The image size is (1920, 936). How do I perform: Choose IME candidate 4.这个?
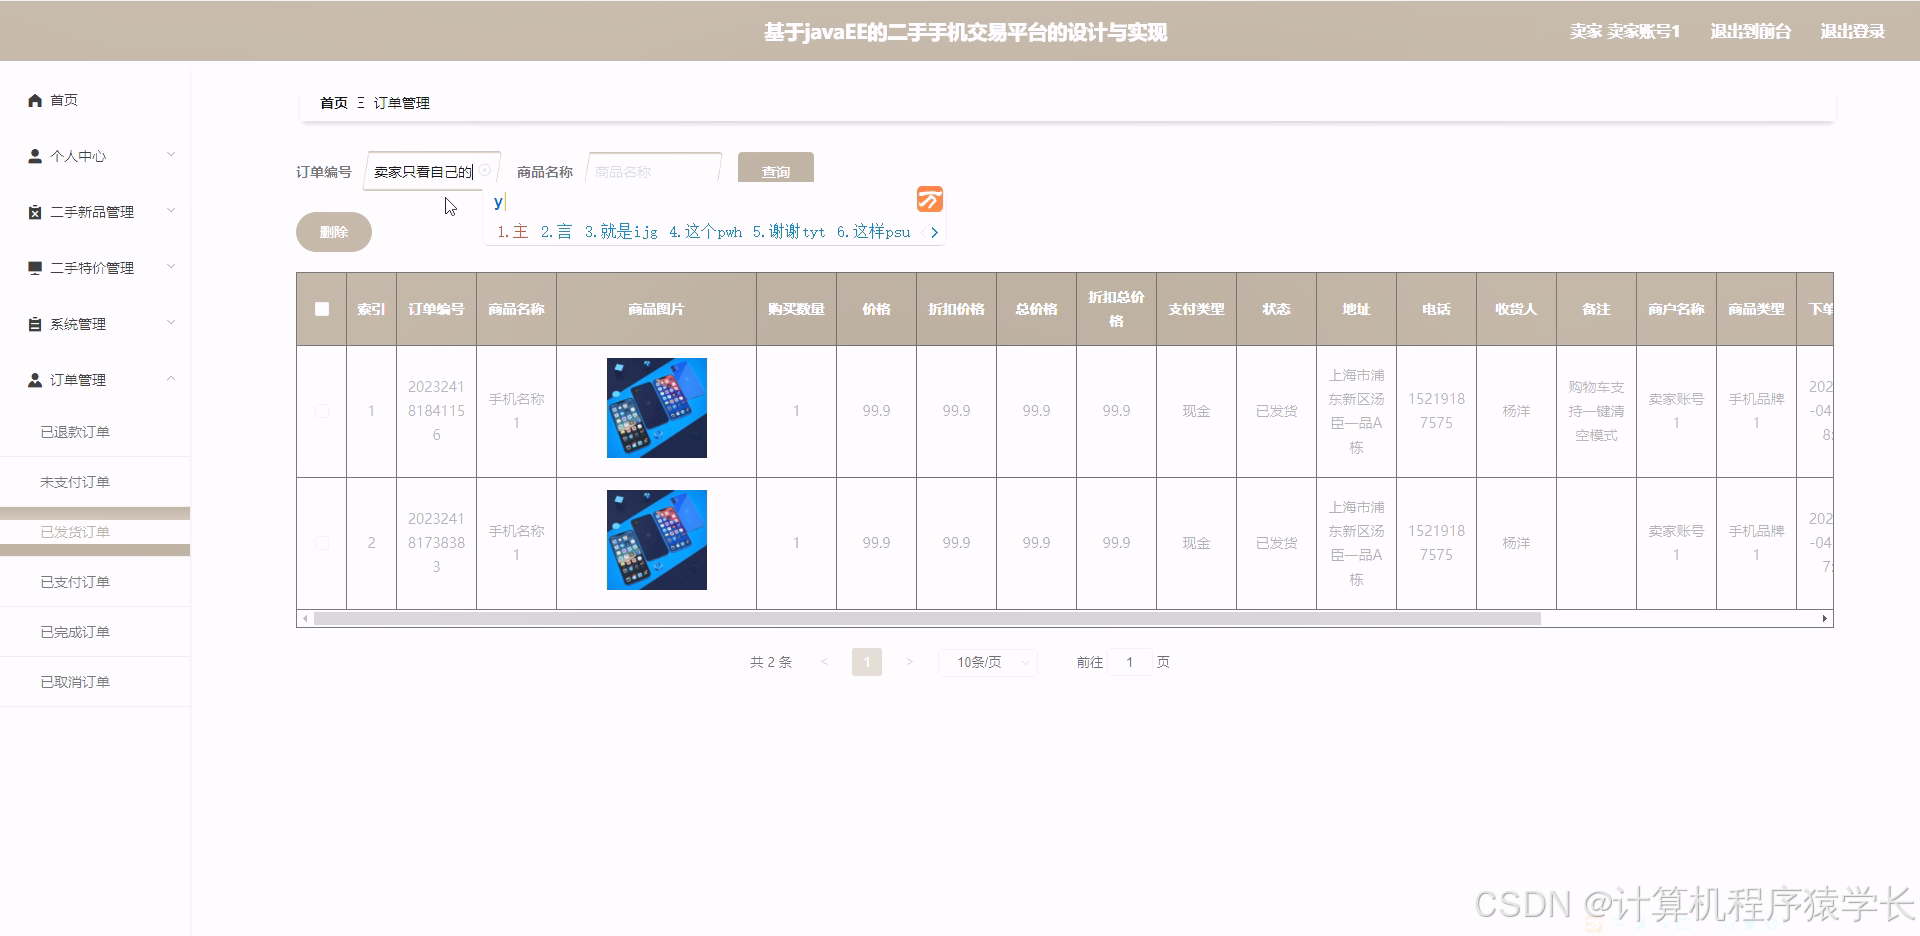[x=705, y=232]
